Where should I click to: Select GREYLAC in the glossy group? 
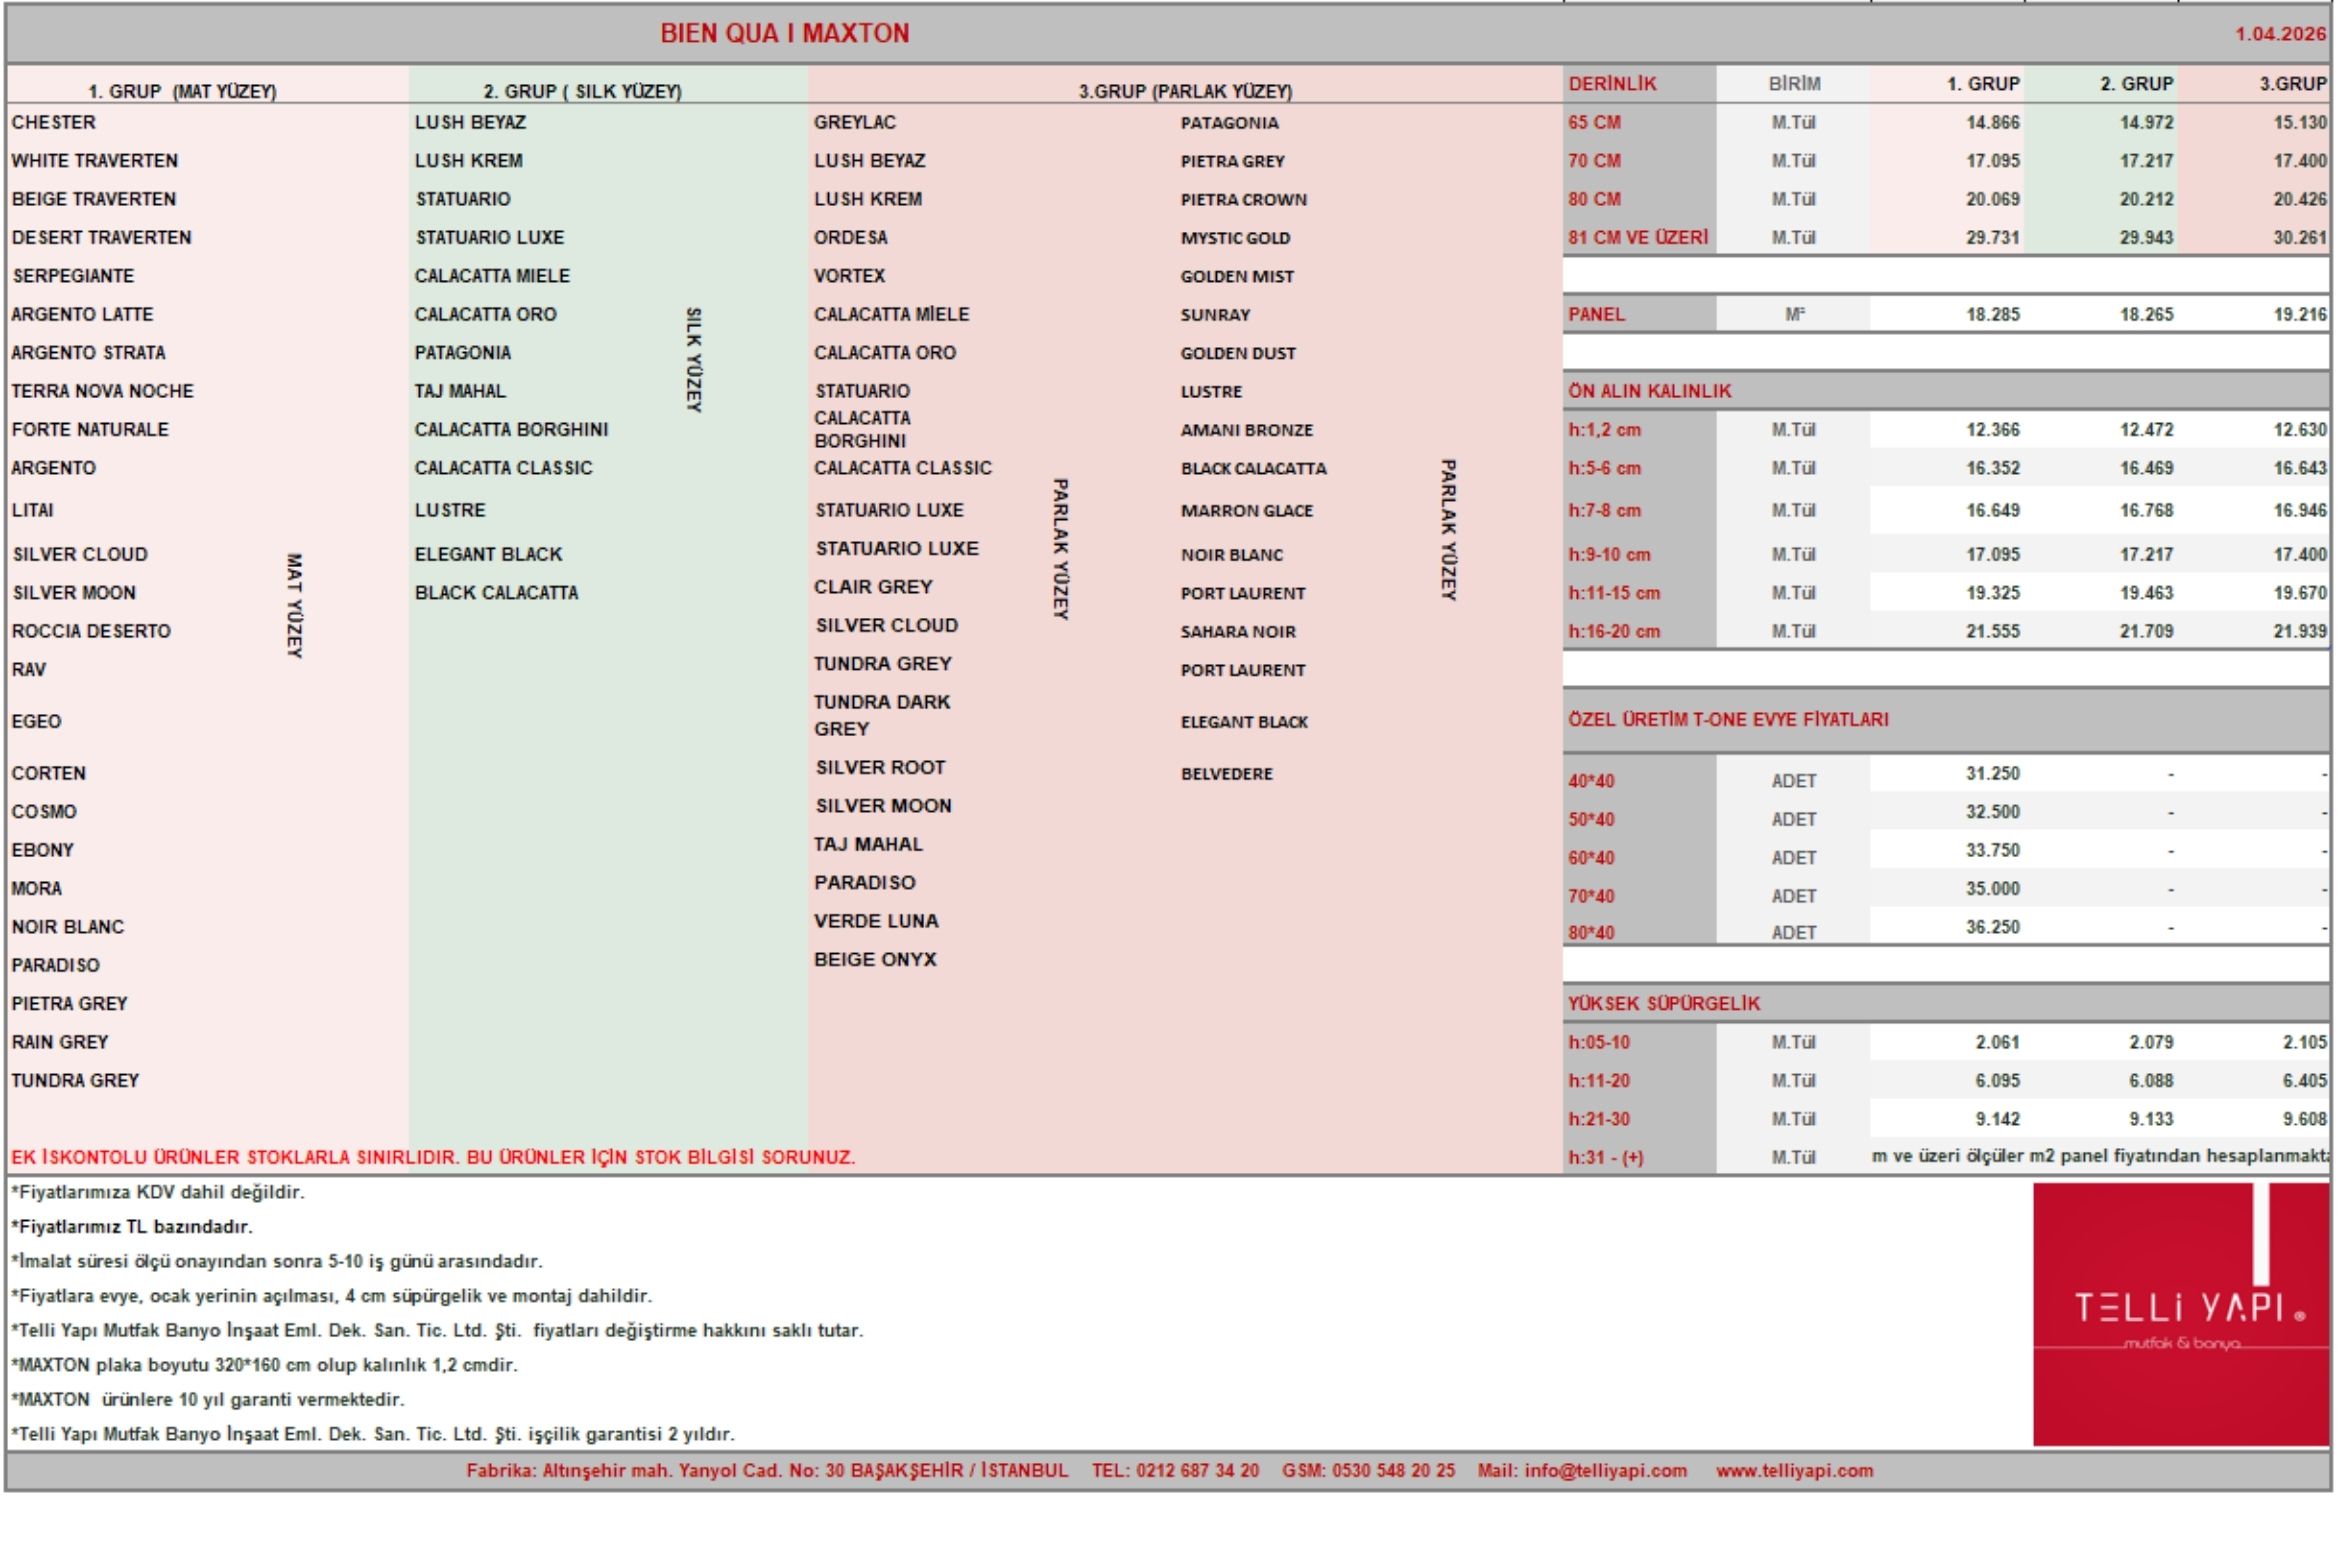click(855, 122)
